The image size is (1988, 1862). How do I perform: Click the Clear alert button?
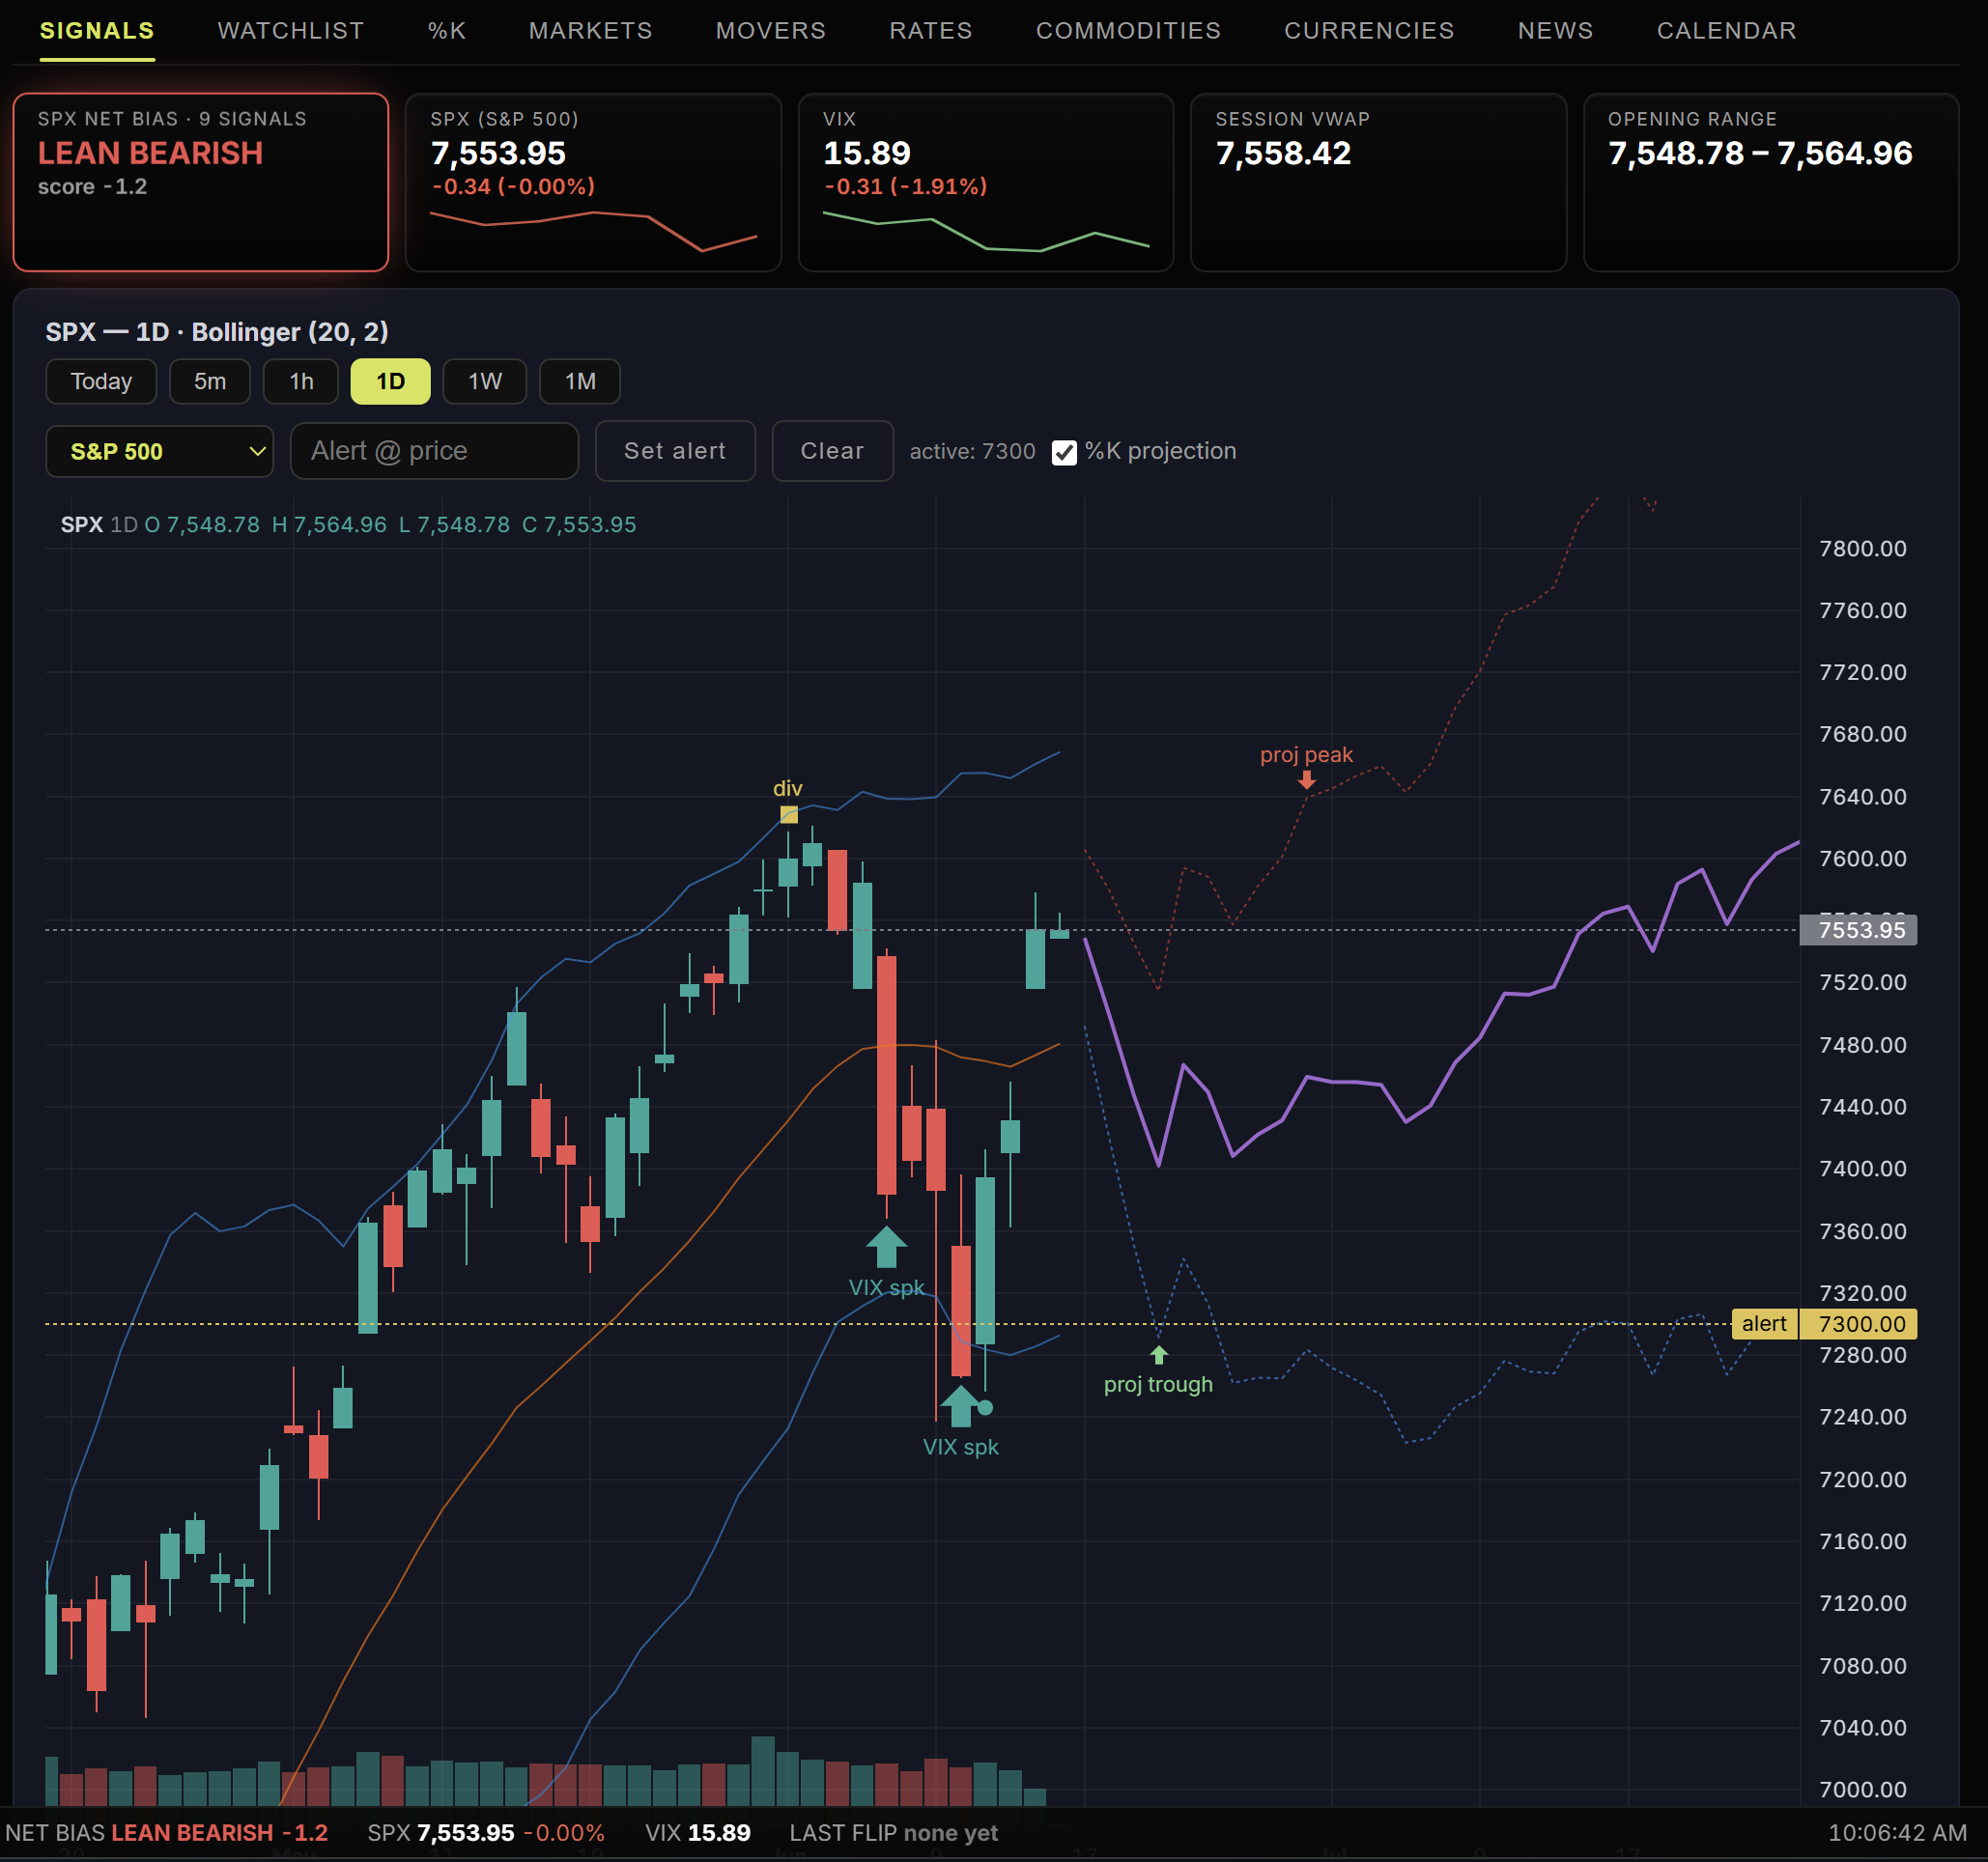coord(832,451)
